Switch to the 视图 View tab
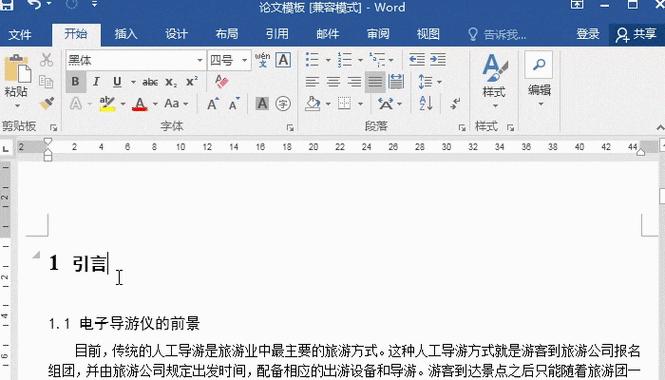 coord(428,34)
